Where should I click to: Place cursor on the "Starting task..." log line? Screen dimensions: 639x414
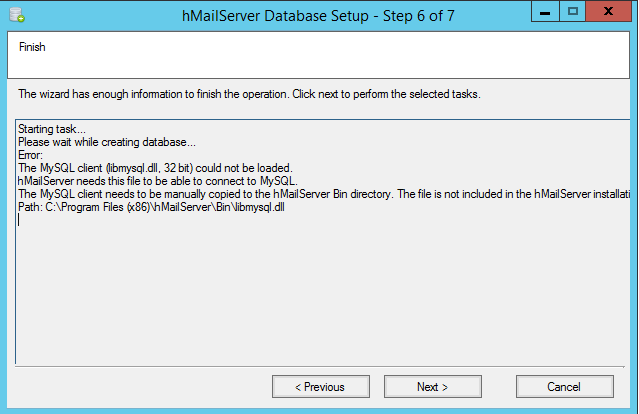pyautogui.click(x=52, y=131)
